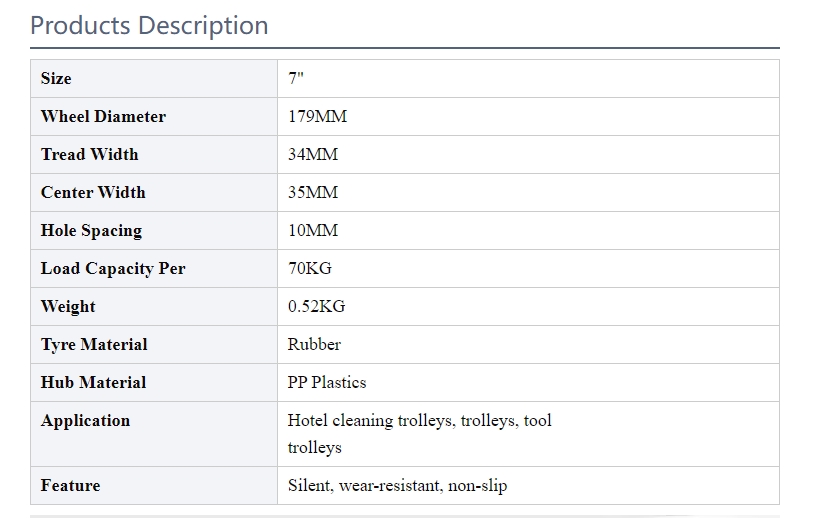The image size is (813, 518).
Task: Click the 7" size value
Action: pyautogui.click(x=296, y=78)
